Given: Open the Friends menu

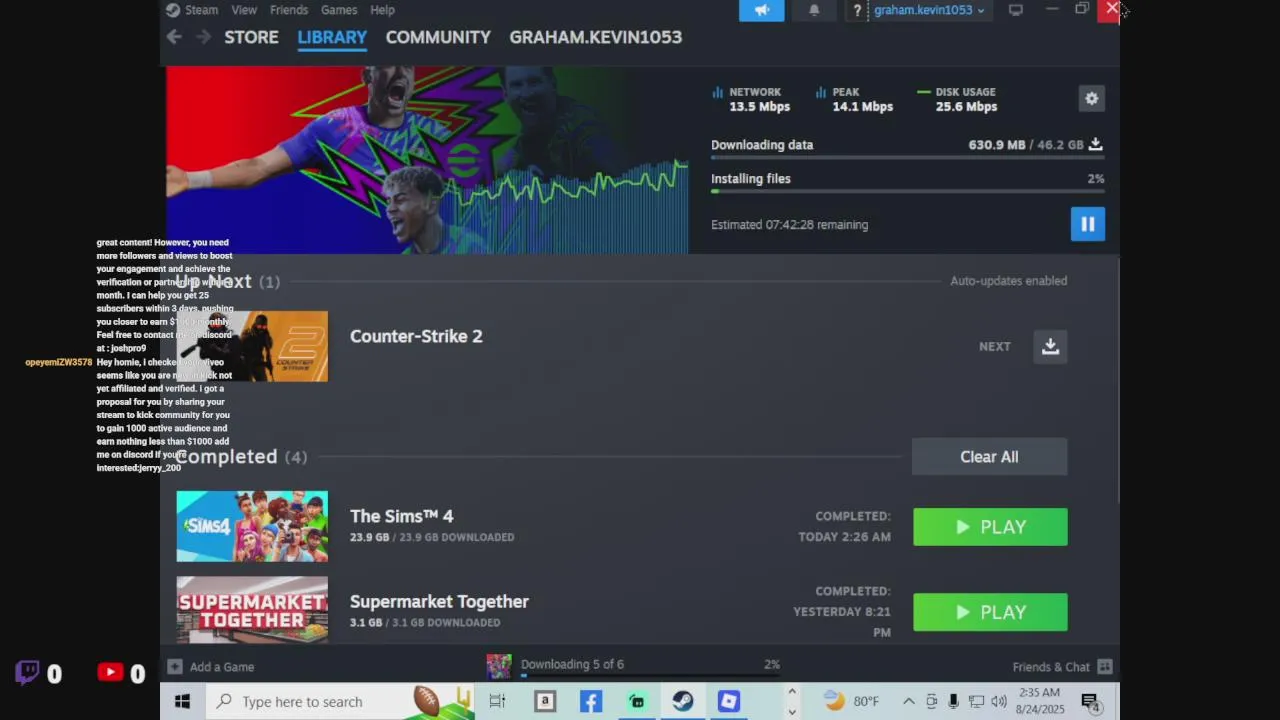Looking at the screenshot, I should (x=289, y=10).
